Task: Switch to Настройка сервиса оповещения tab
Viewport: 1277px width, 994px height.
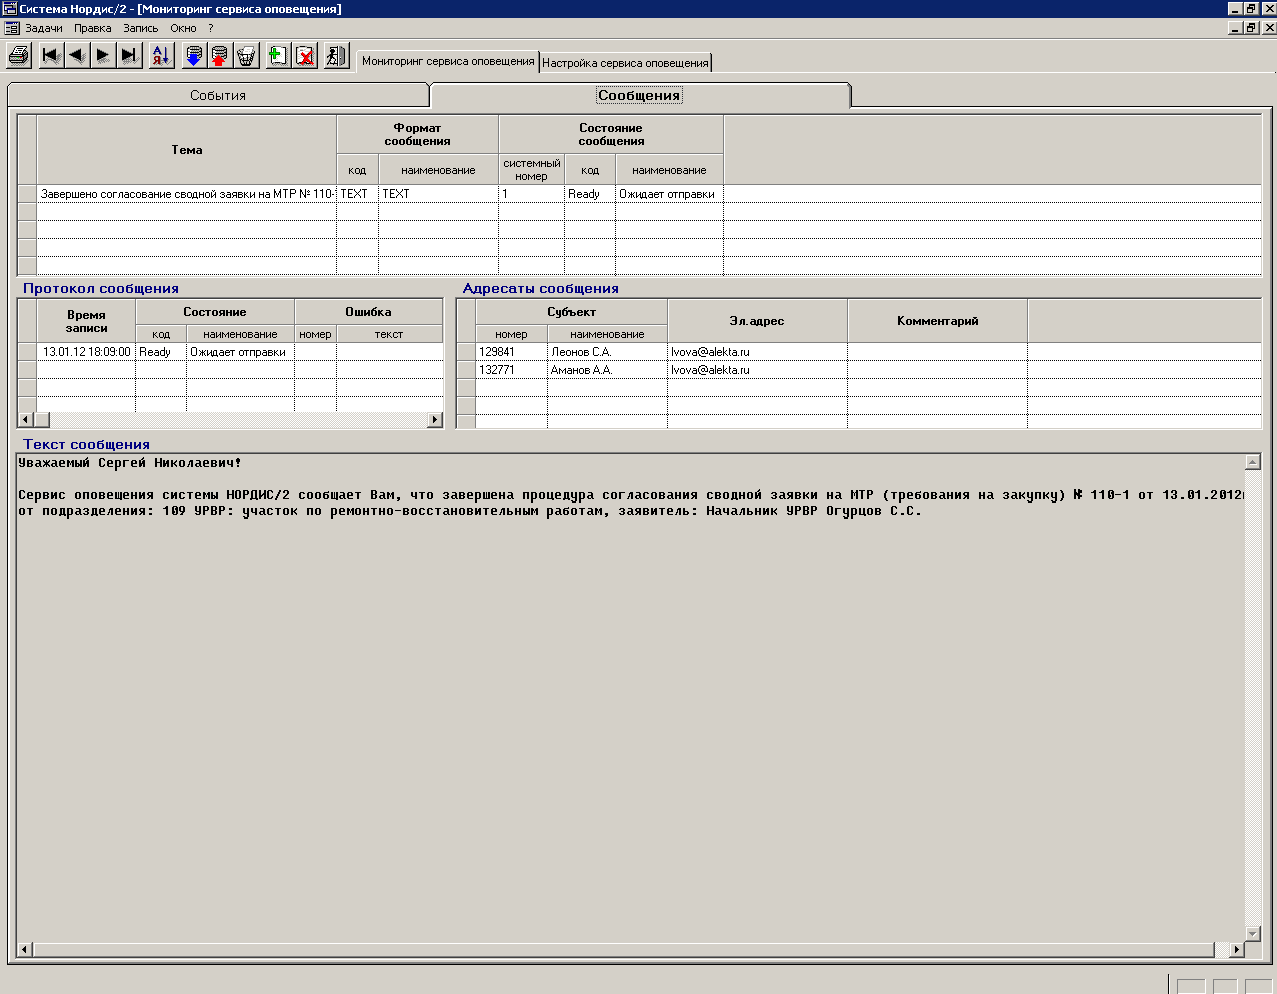Action: click(x=625, y=63)
